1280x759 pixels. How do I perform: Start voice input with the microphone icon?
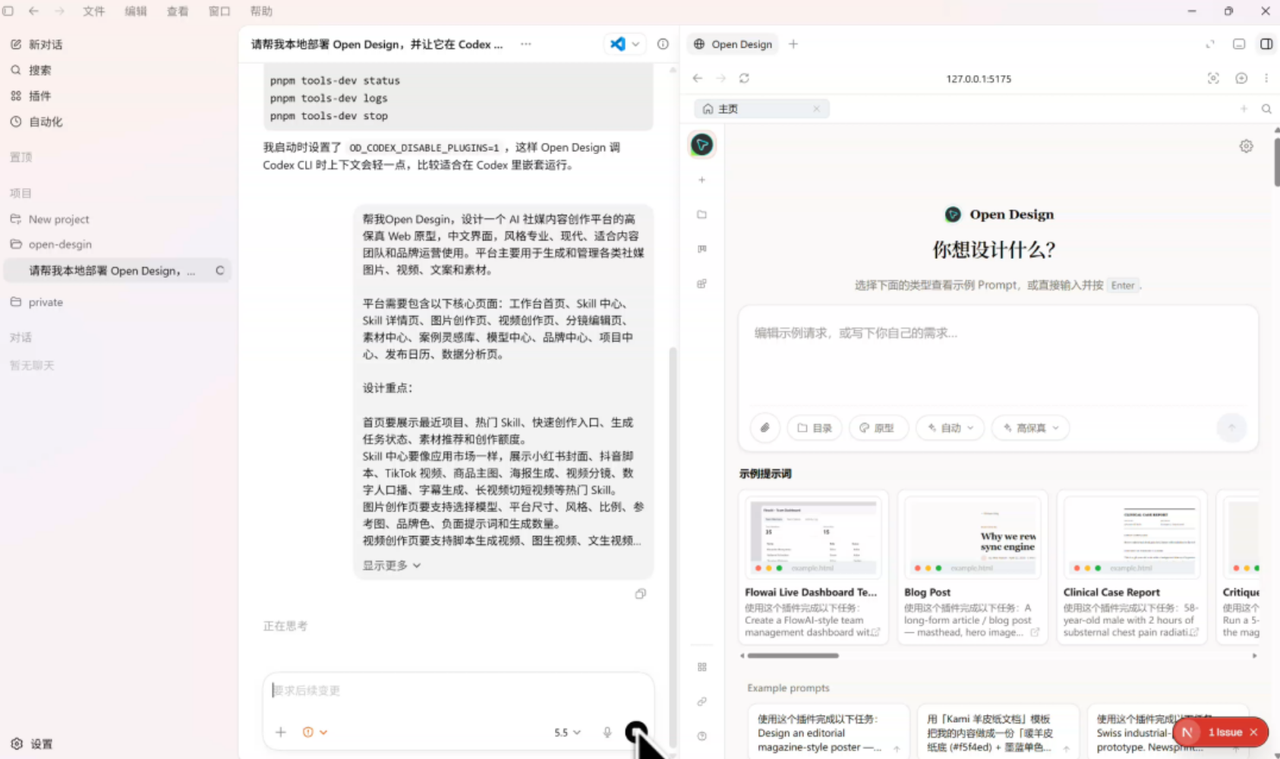coord(607,733)
